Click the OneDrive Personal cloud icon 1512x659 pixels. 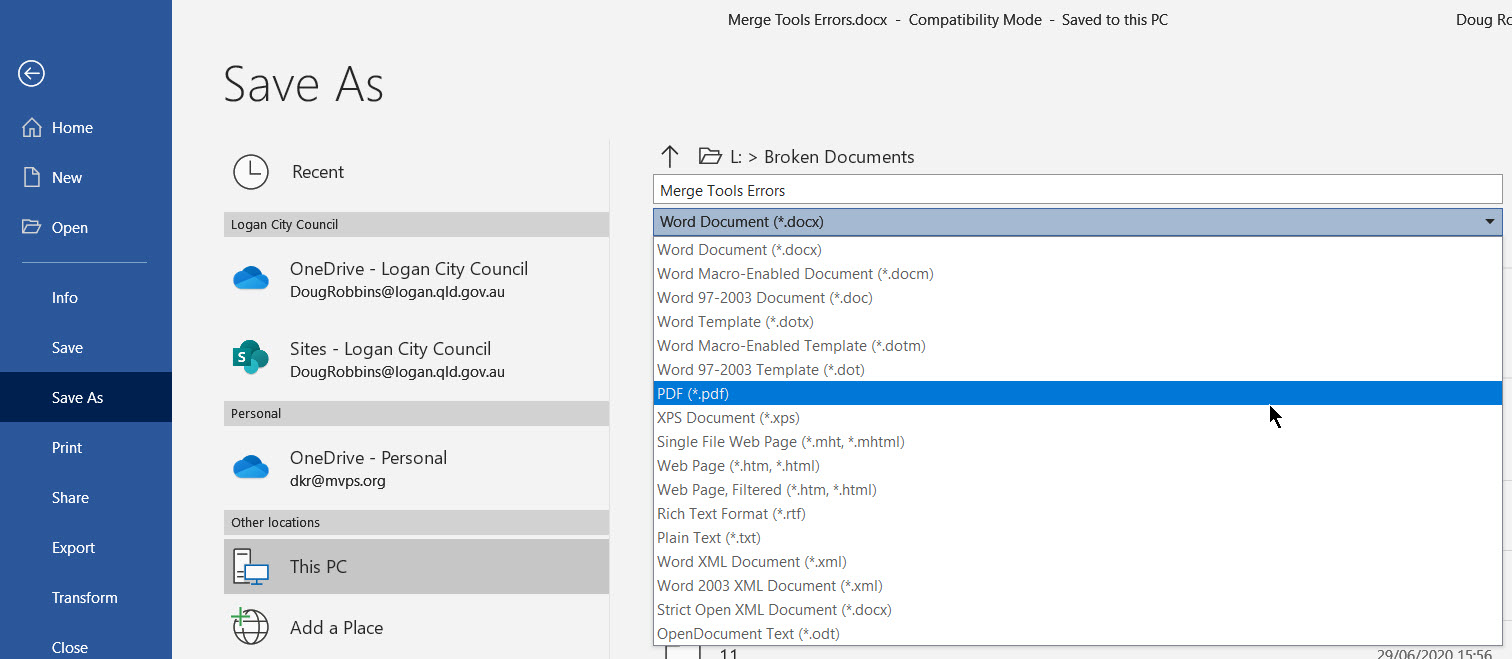pos(250,467)
